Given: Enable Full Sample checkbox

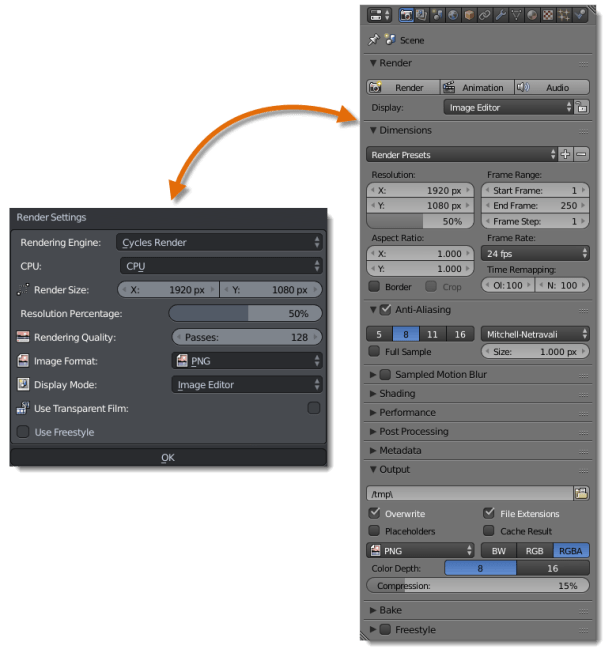Looking at the screenshot, I should pos(374,351).
